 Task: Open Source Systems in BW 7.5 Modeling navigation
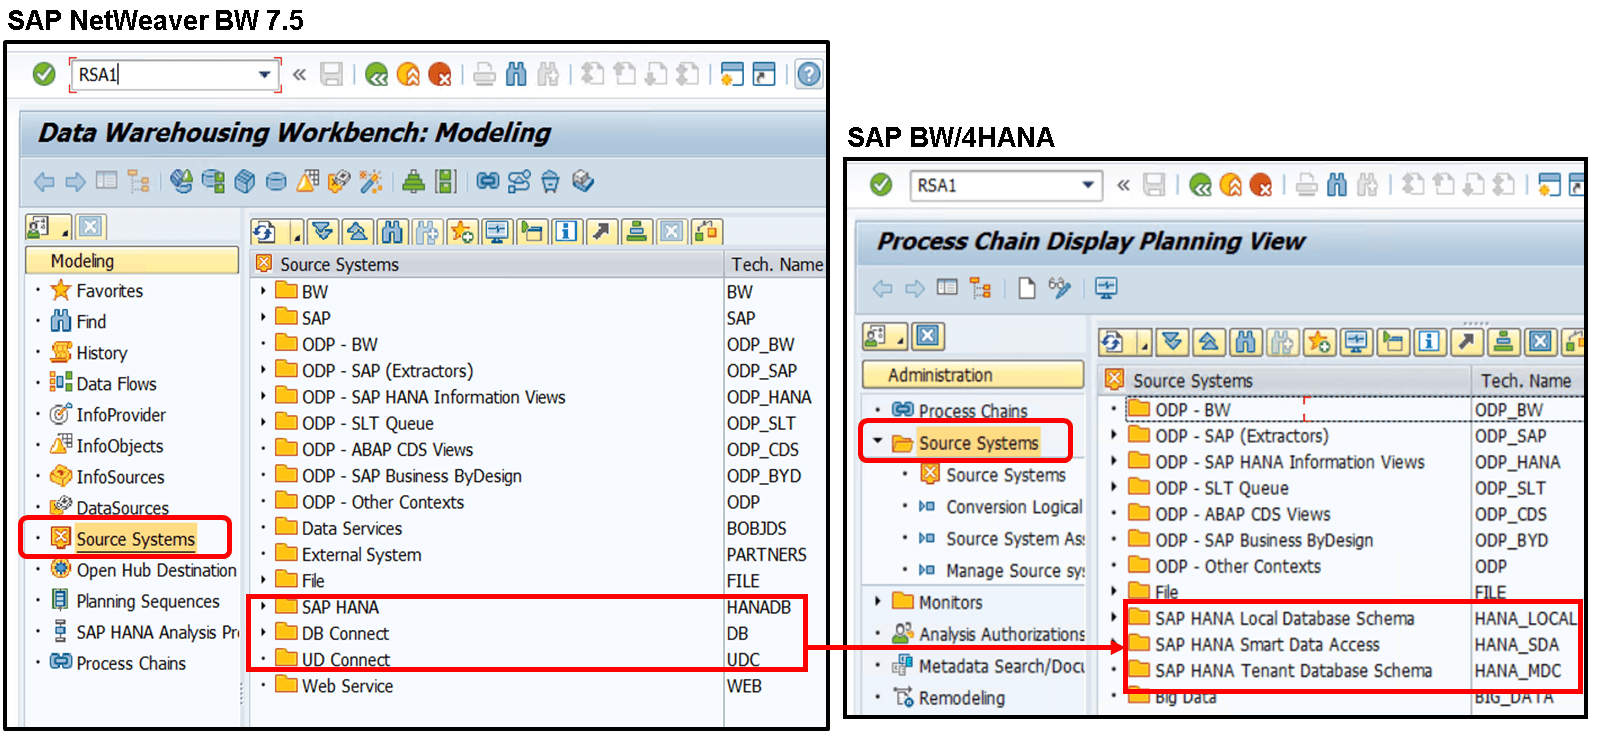[136, 539]
